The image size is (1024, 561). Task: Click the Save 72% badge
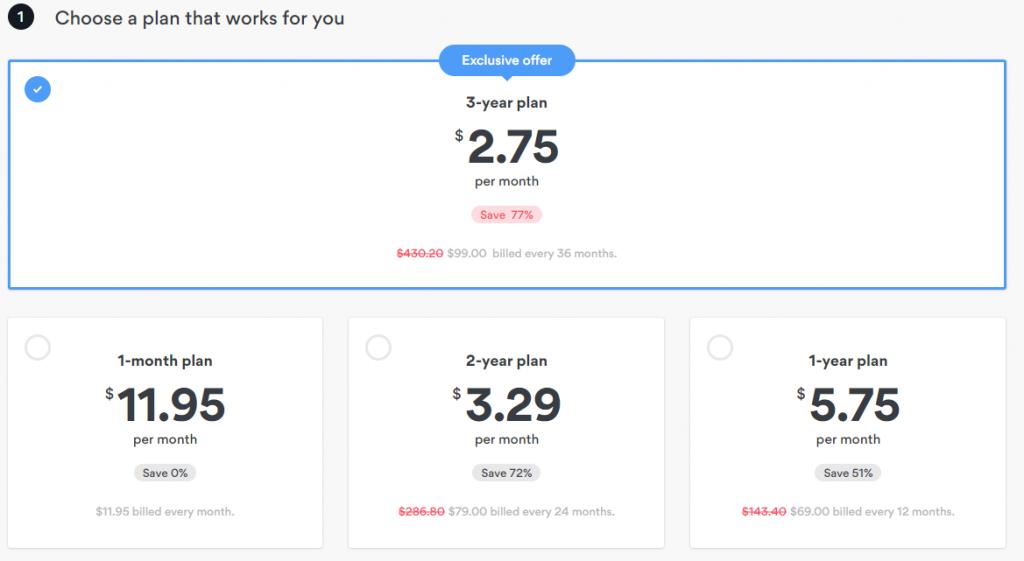[x=507, y=473]
